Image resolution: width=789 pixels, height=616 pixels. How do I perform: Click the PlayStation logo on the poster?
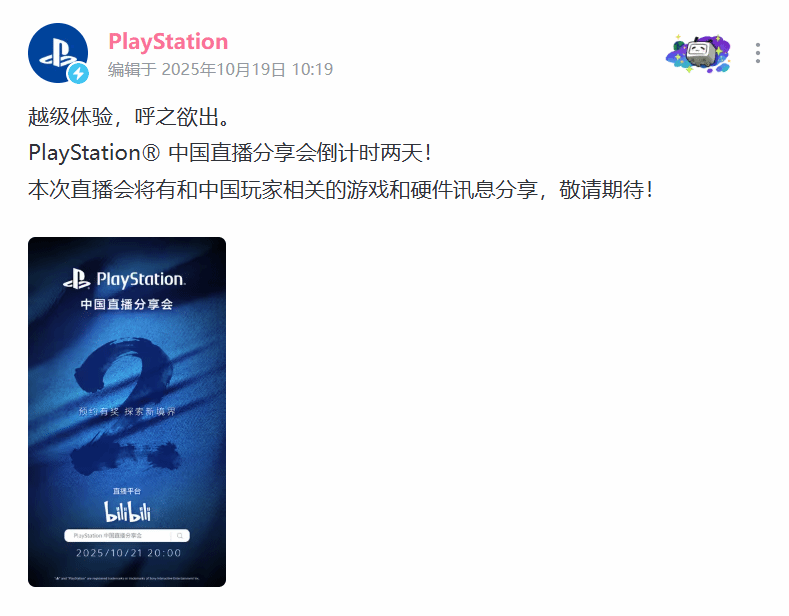click(124, 279)
